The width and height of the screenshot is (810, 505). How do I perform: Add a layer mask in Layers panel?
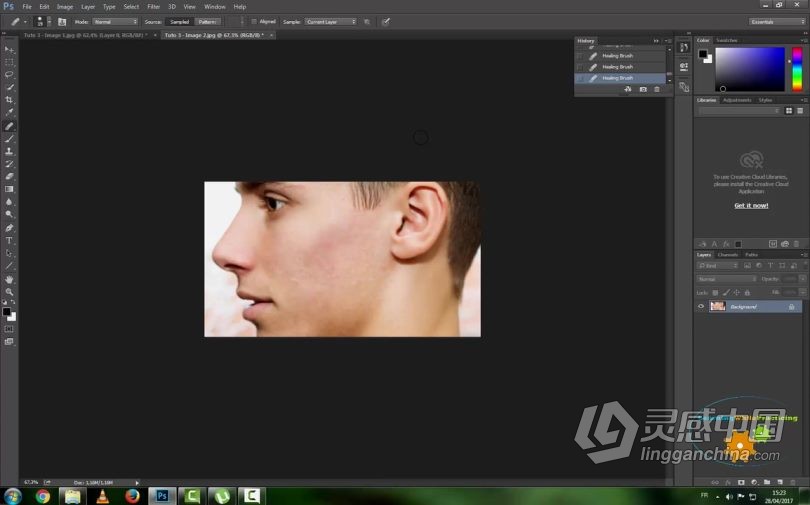click(741, 482)
